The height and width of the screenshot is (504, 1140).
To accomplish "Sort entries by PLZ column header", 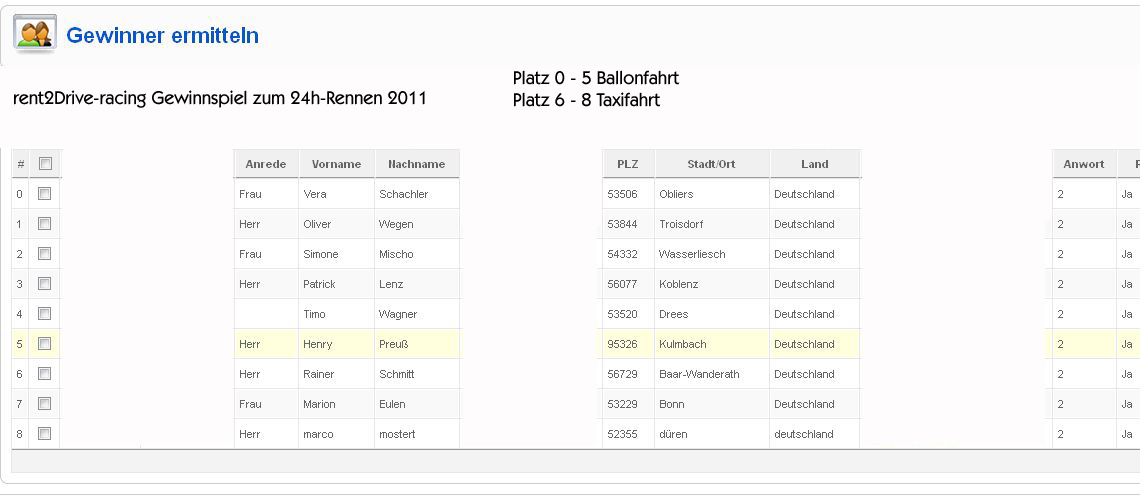I will pyautogui.click(x=628, y=164).
